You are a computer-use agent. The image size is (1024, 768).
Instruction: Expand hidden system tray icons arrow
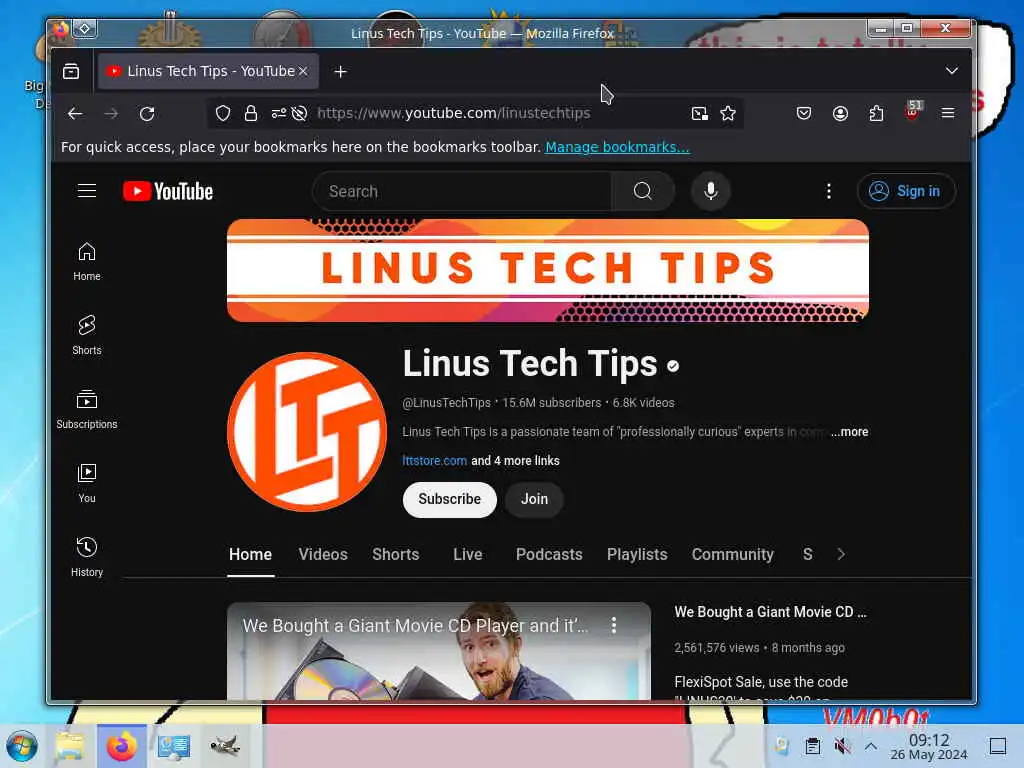(x=871, y=746)
